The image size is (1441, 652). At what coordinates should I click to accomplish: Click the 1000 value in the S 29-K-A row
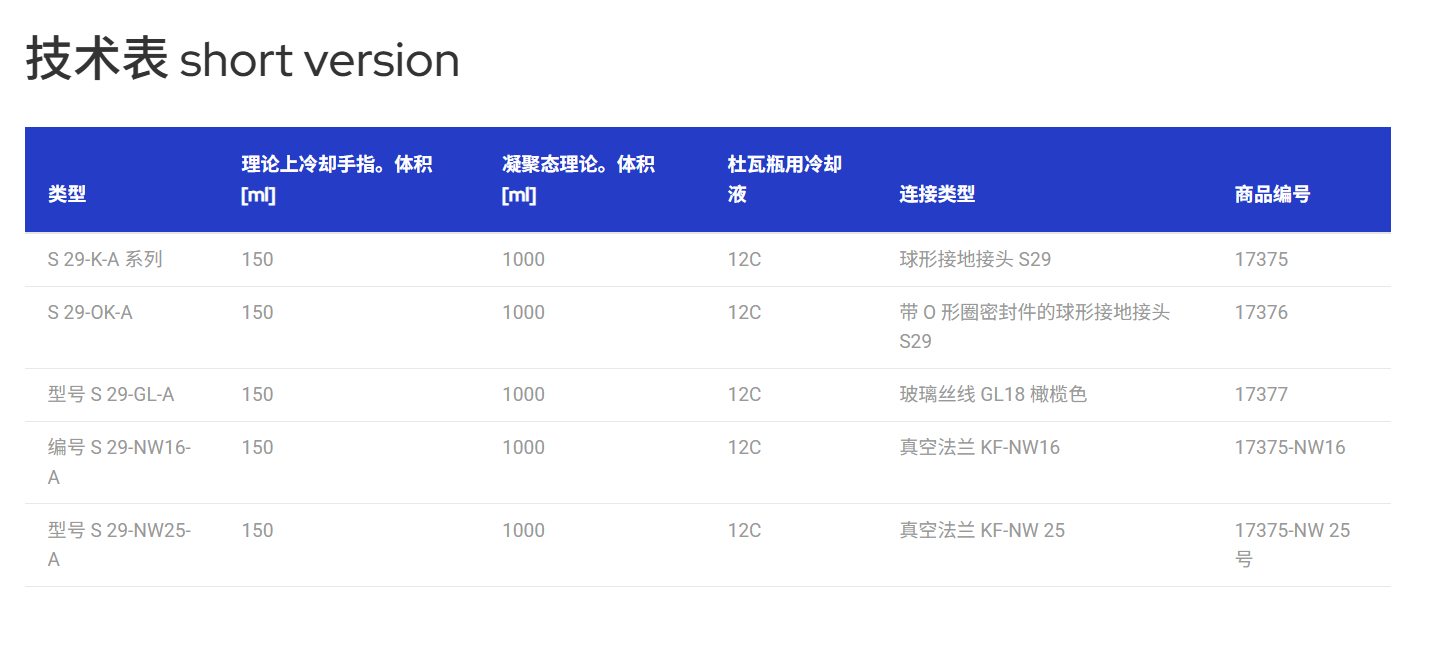(523, 260)
